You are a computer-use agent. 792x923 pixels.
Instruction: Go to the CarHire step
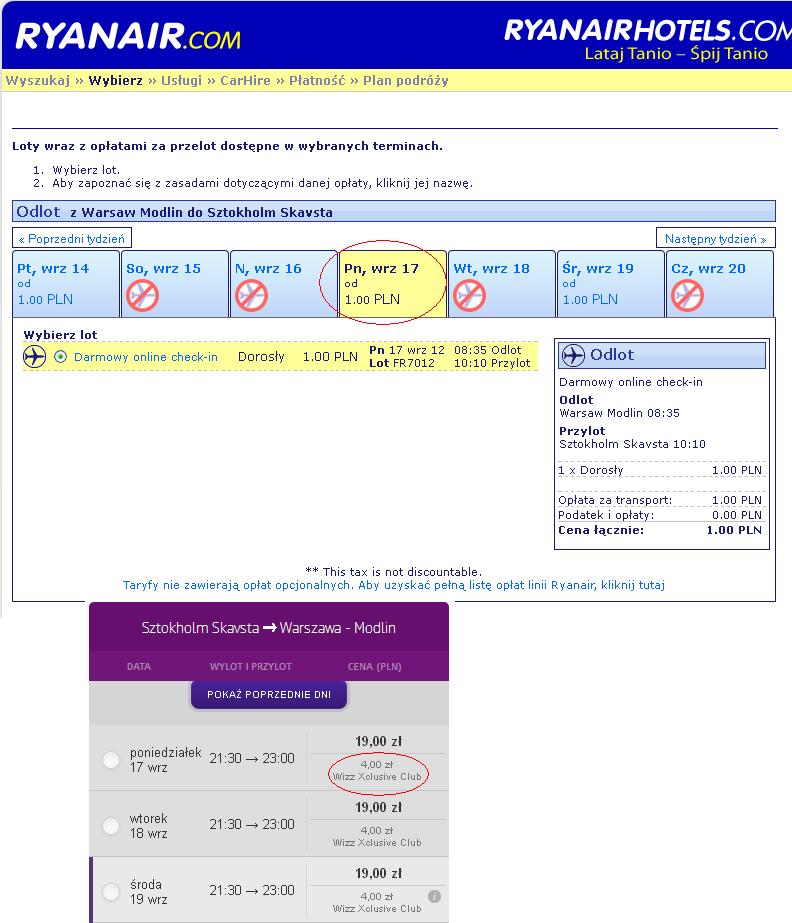click(x=245, y=81)
